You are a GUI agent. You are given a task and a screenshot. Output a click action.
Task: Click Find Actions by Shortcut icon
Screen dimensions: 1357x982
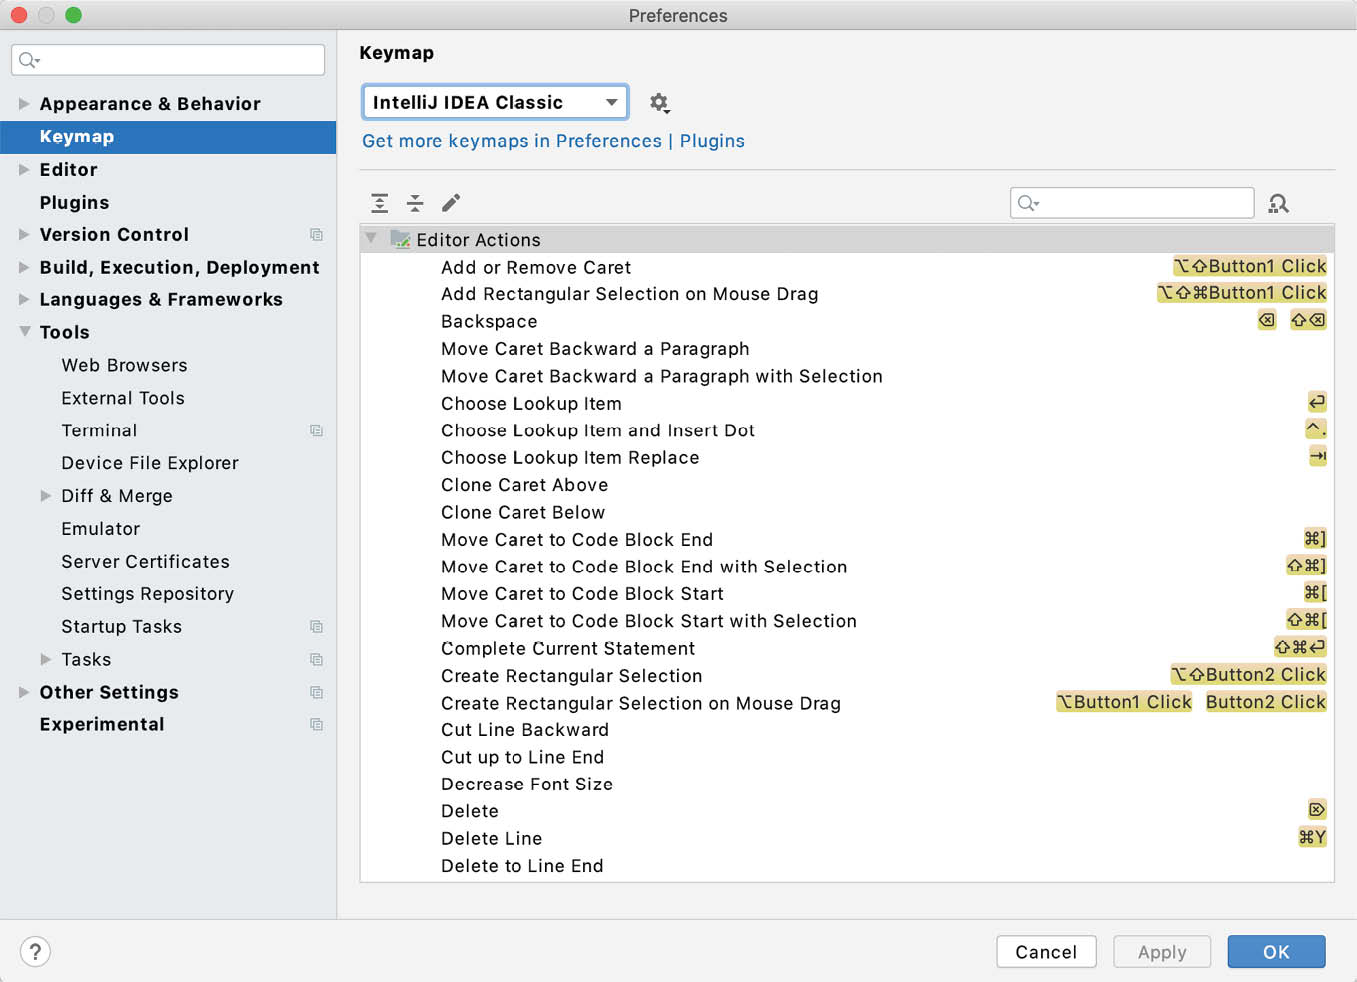(x=1278, y=203)
